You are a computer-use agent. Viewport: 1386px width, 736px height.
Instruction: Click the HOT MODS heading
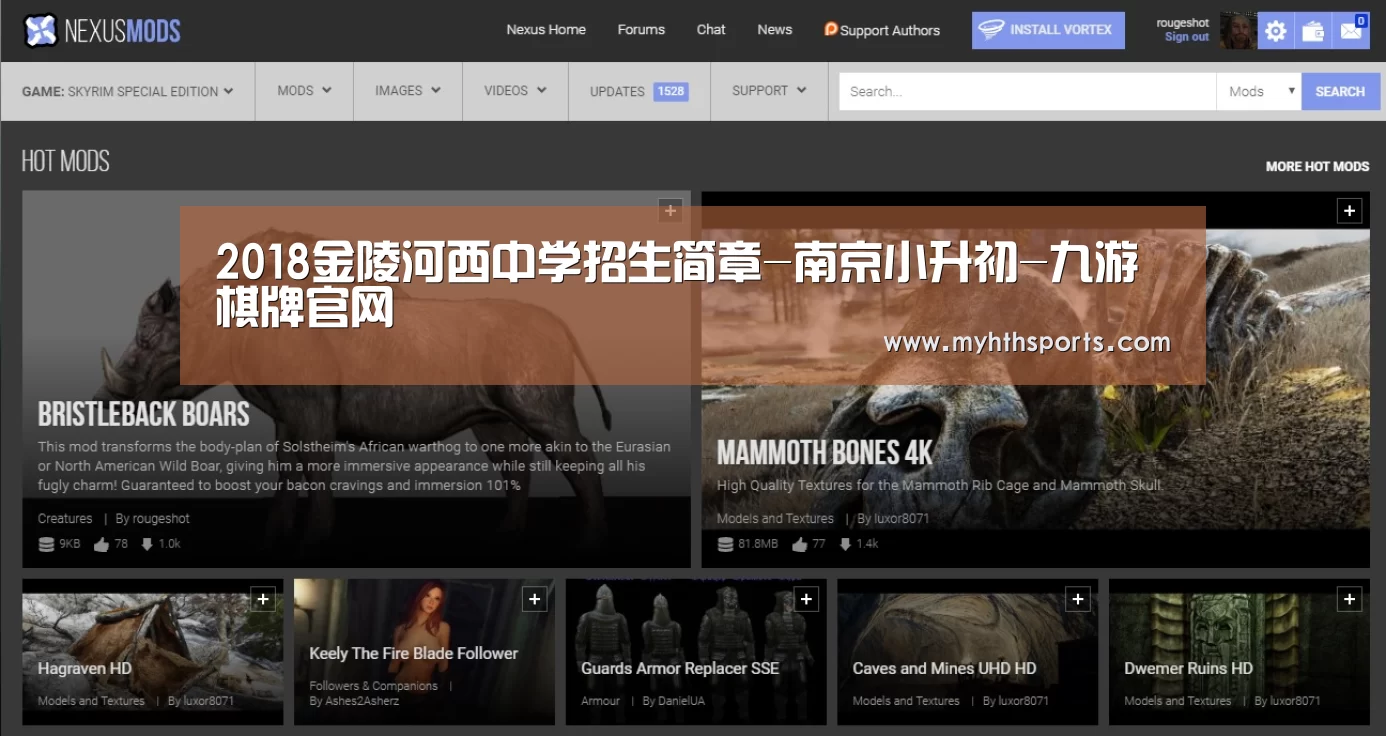(65, 161)
